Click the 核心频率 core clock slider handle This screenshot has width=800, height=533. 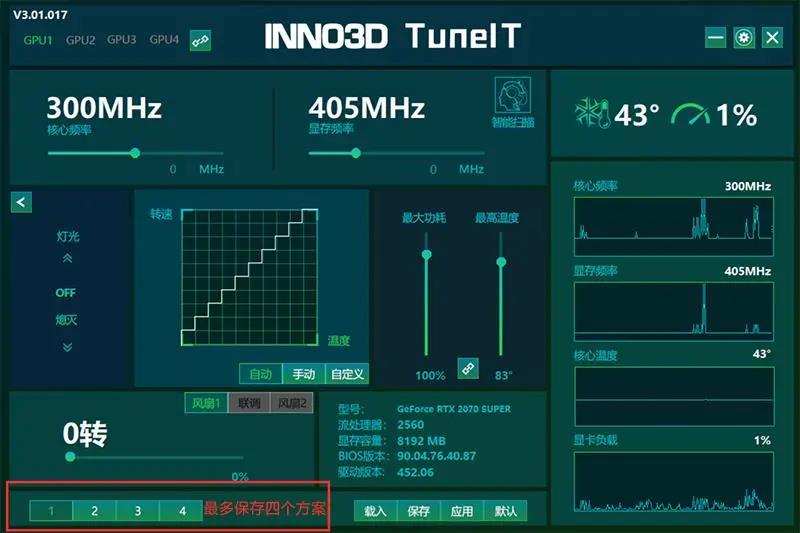(135, 153)
